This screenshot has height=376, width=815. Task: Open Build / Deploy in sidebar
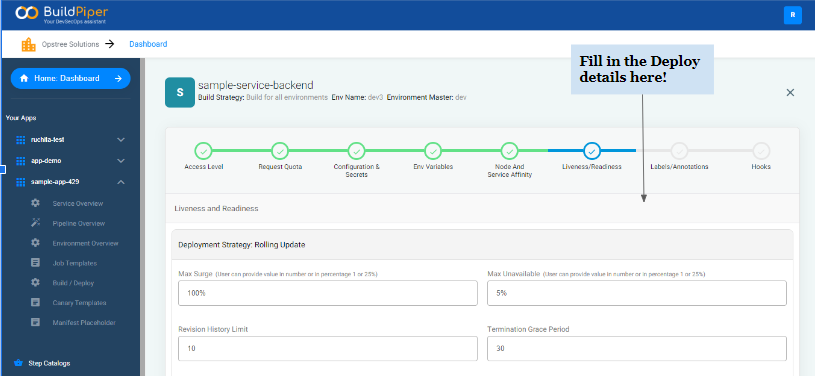73,283
